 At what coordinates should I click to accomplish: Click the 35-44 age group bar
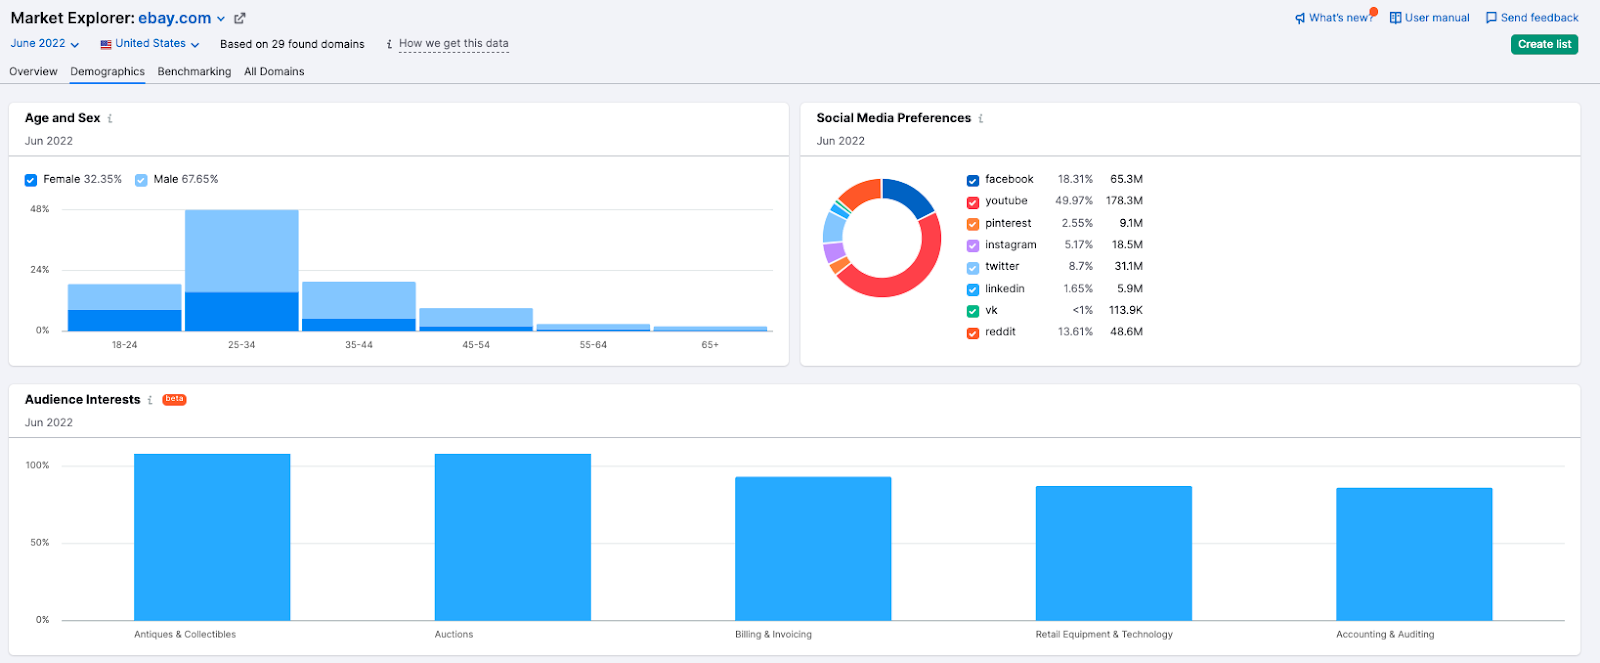point(359,306)
